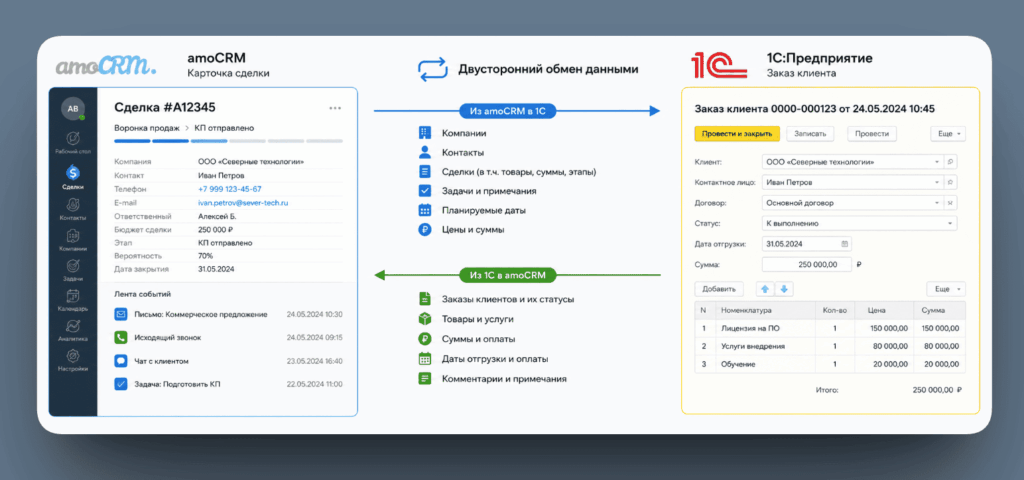
Task: Click Воронка продаж breadcrumb
Action: (147, 127)
